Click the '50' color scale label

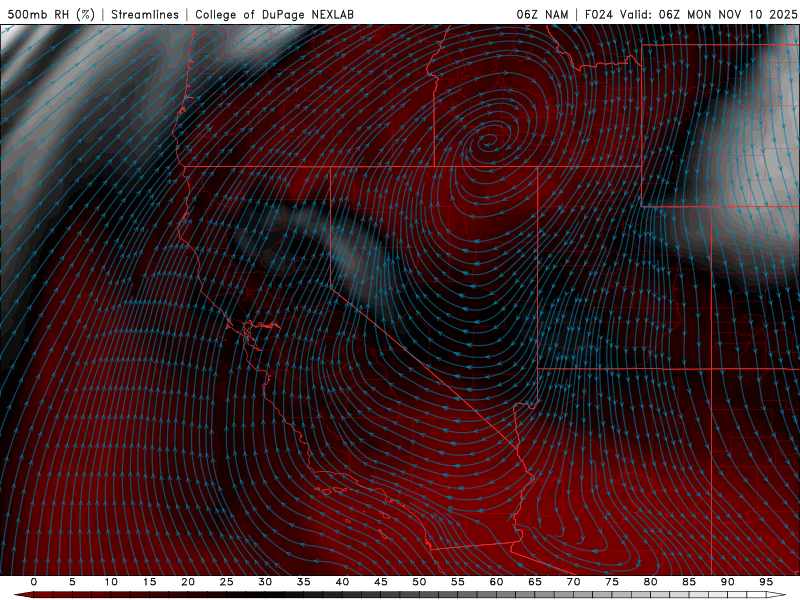[419, 582]
